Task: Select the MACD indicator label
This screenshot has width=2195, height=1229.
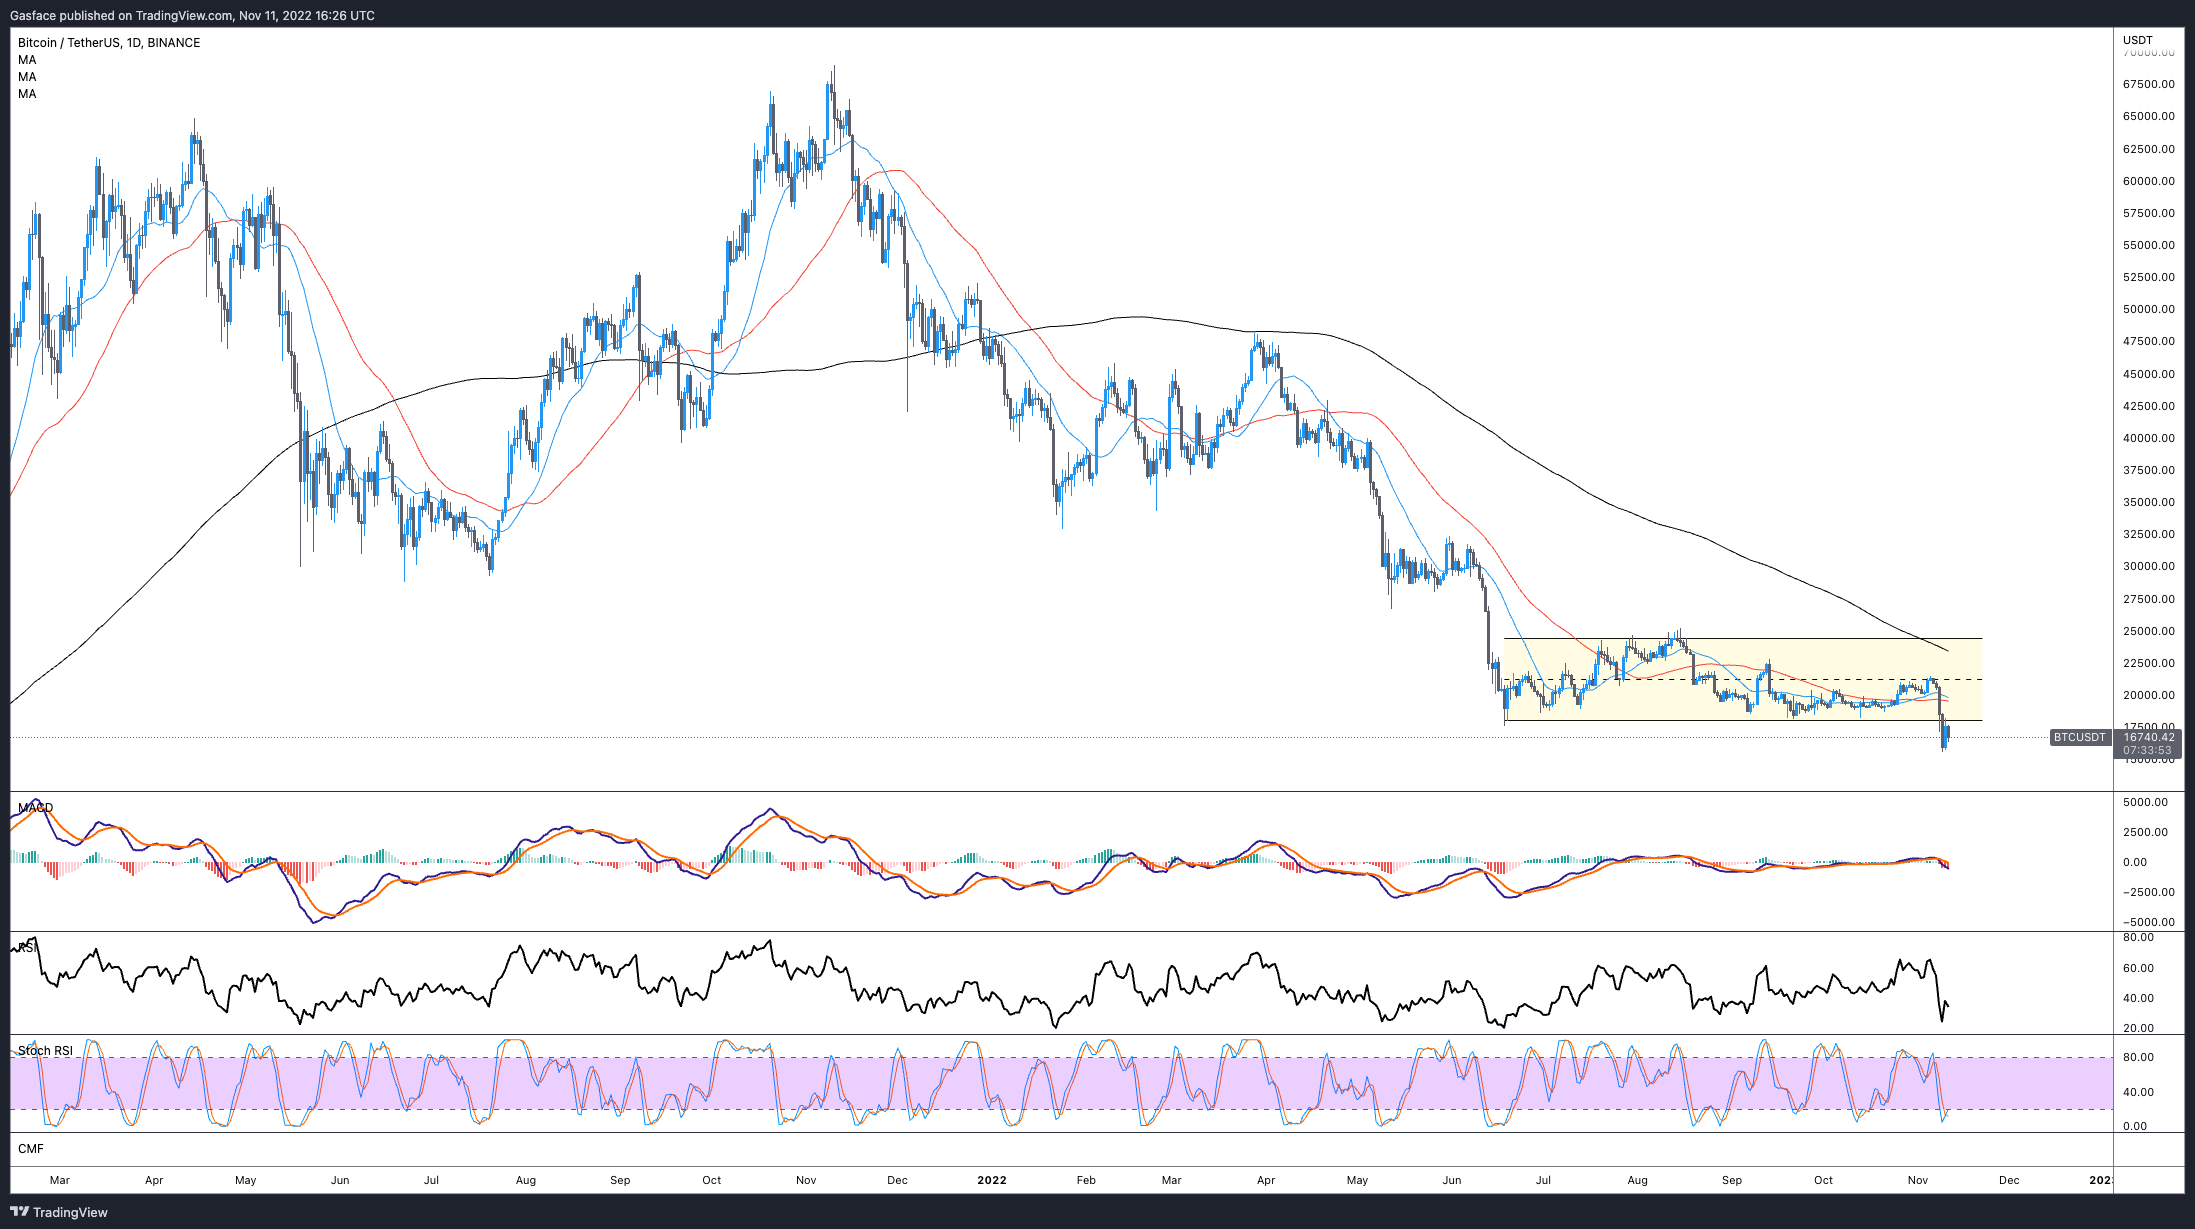Action: [36, 807]
